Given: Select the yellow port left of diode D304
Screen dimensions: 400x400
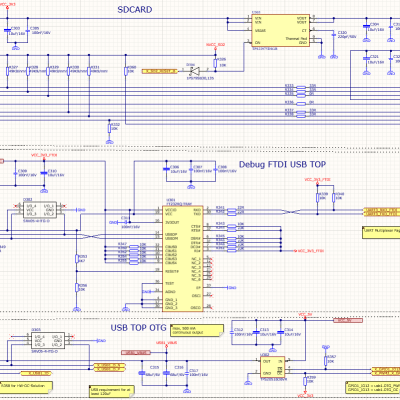Looking at the screenshot, I should tap(160, 71).
